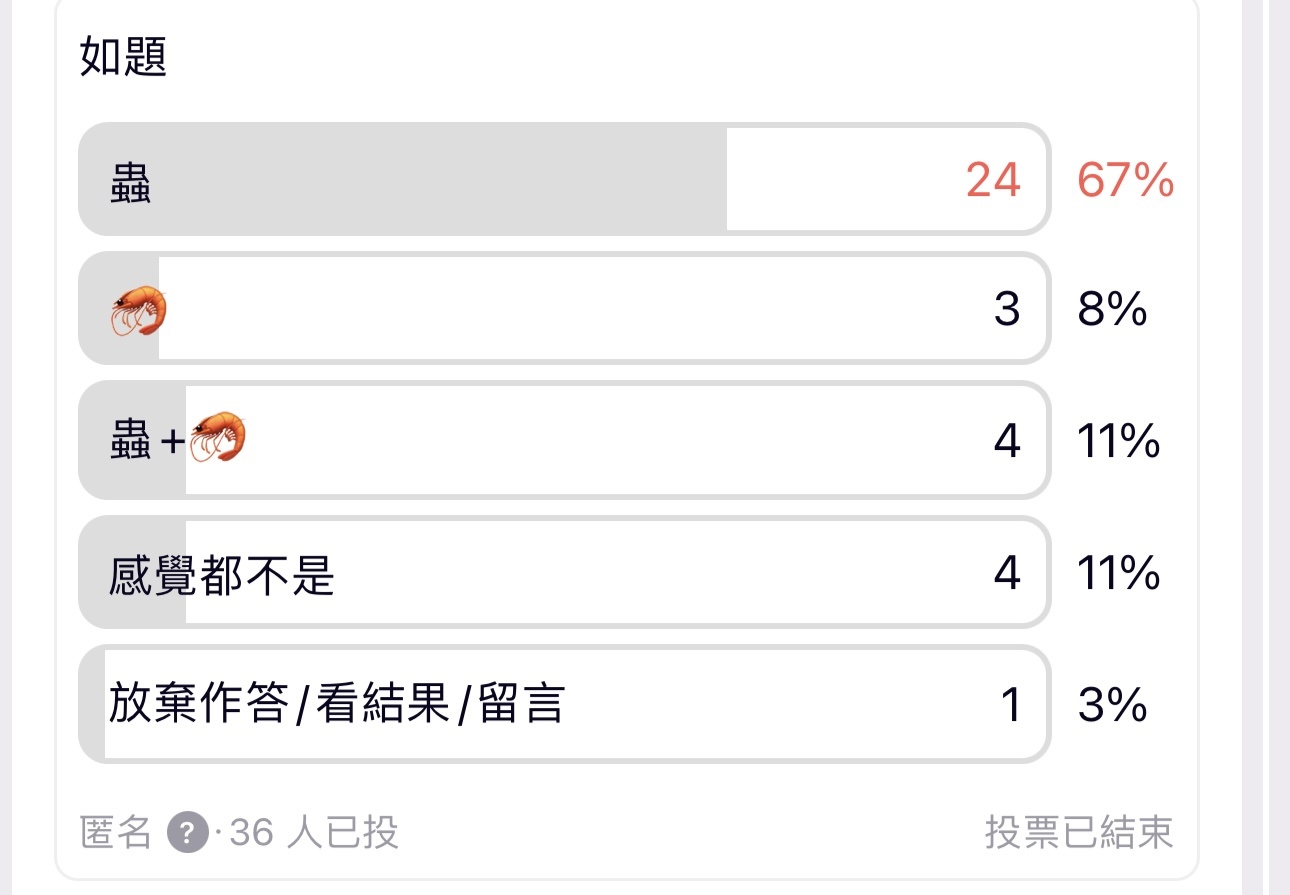Image resolution: width=1290 pixels, height=895 pixels.
Task: Select the 蟲 poll option
Action: [x=565, y=180]
